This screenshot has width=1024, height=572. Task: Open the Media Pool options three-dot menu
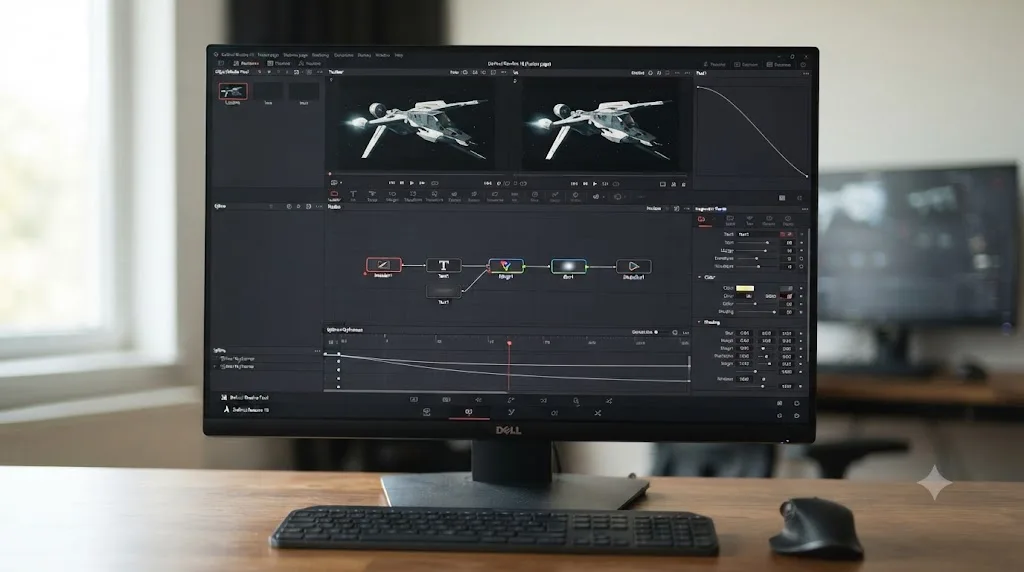[319, 72]
